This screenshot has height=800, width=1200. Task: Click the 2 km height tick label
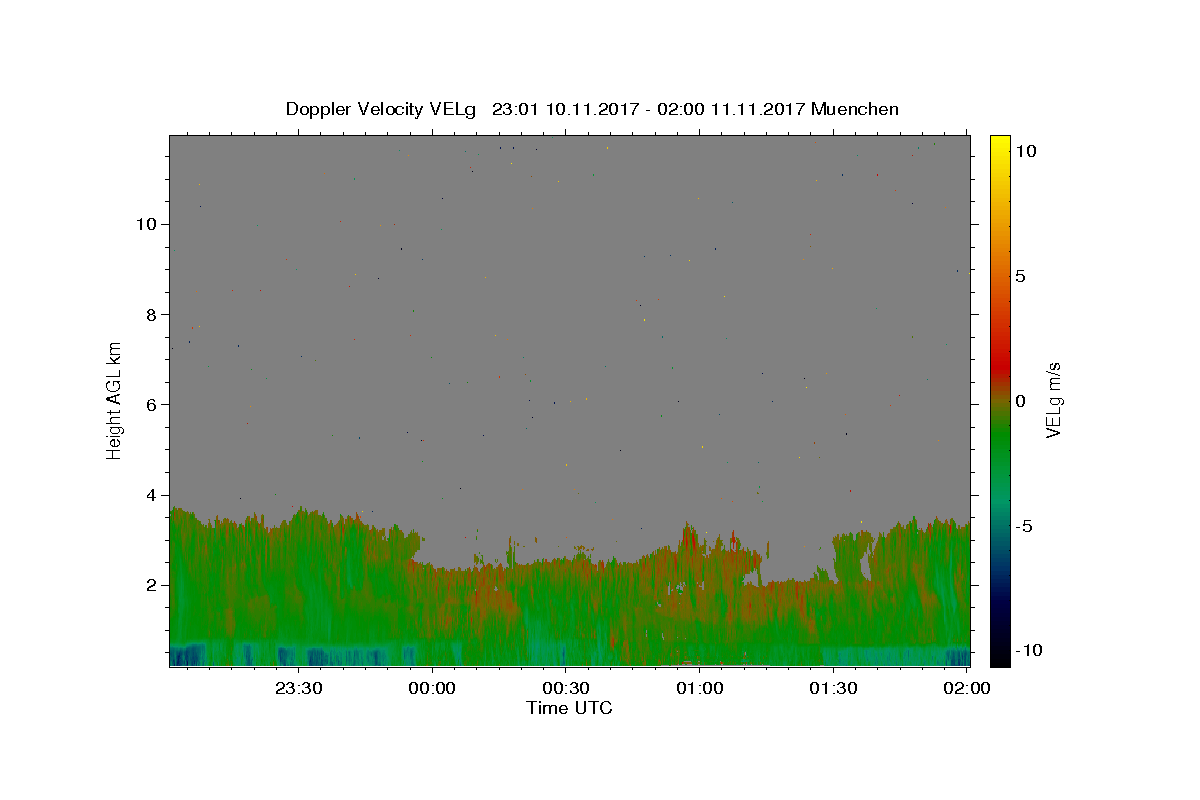coord(149,585)
